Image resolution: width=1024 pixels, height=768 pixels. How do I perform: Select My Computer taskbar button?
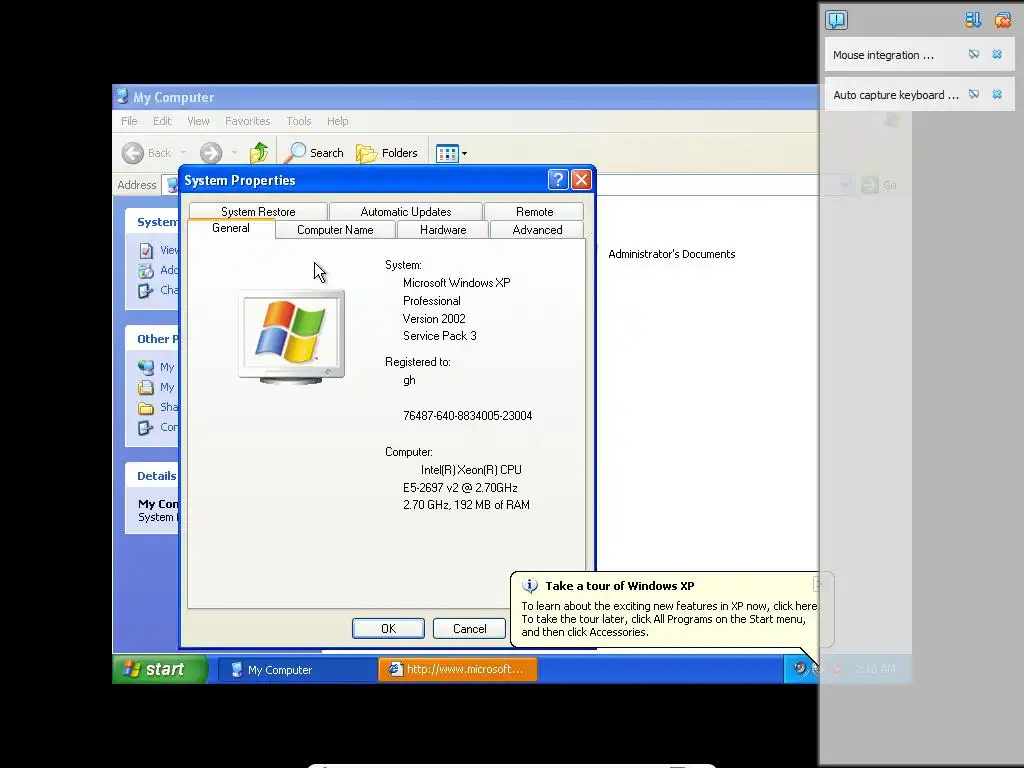click(298, 669)
